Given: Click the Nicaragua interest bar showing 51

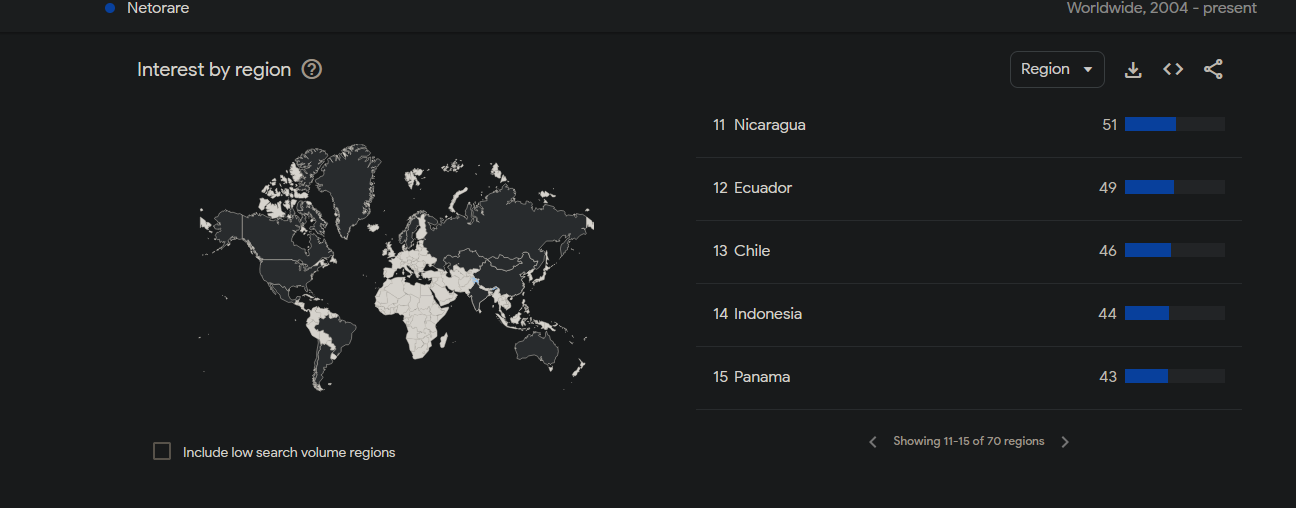Looking at the screenshot, I should [x=1175, y=124].
